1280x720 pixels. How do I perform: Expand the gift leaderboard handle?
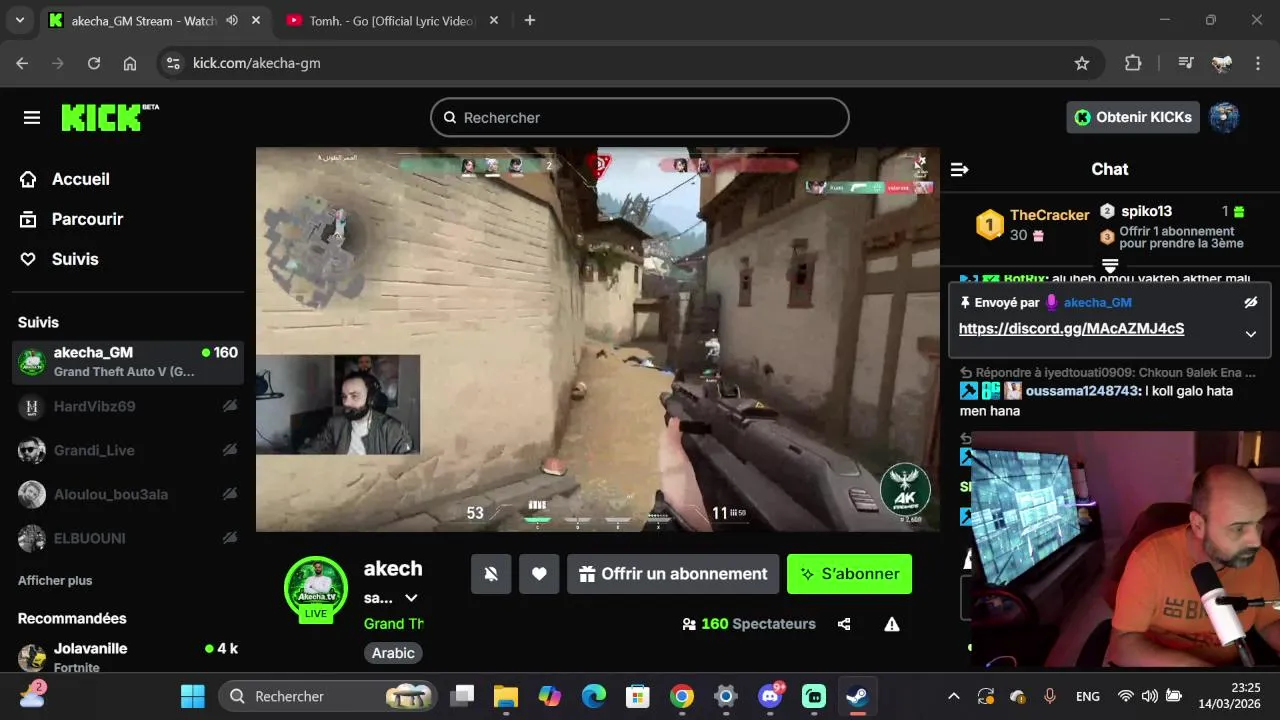tap(1110, 265)
